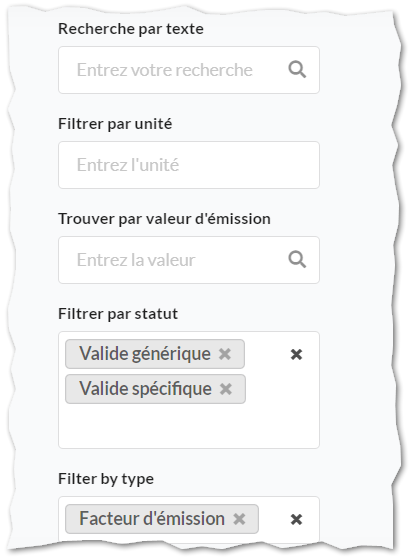Viewport: 411px width, 559px height.
Task: Remove the "Facteur d'émission" type tag
Action: pos(239,519)
